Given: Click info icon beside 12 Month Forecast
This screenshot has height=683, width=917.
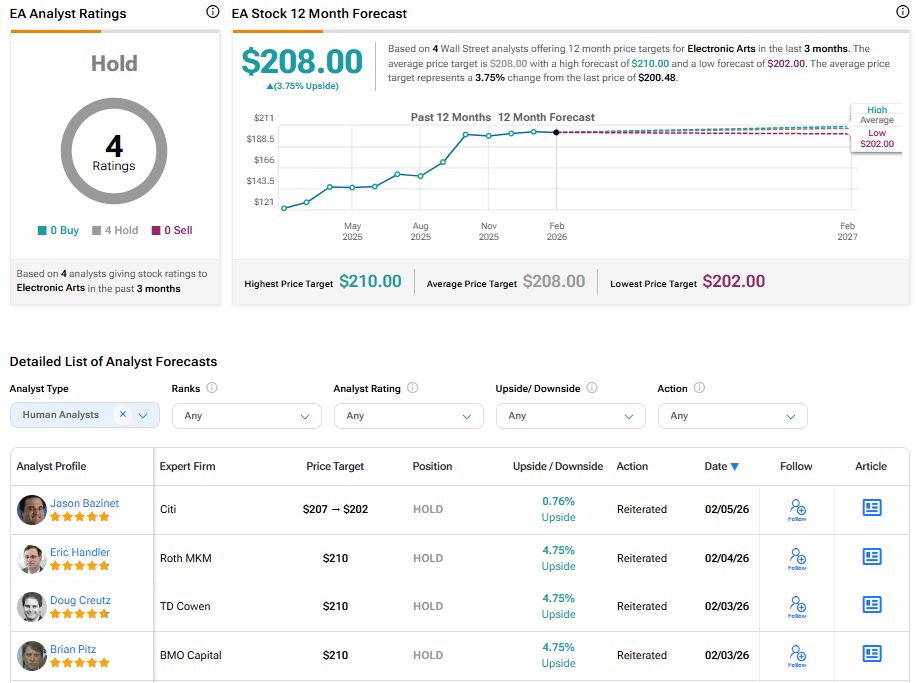Looking at the screenshot, I should (902, 12).
